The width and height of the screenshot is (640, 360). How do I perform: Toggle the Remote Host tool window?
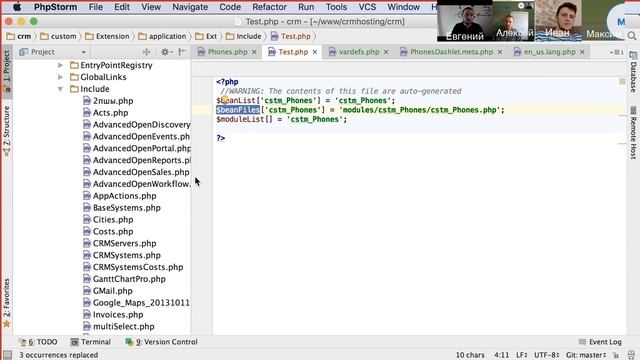pos(633,133)
